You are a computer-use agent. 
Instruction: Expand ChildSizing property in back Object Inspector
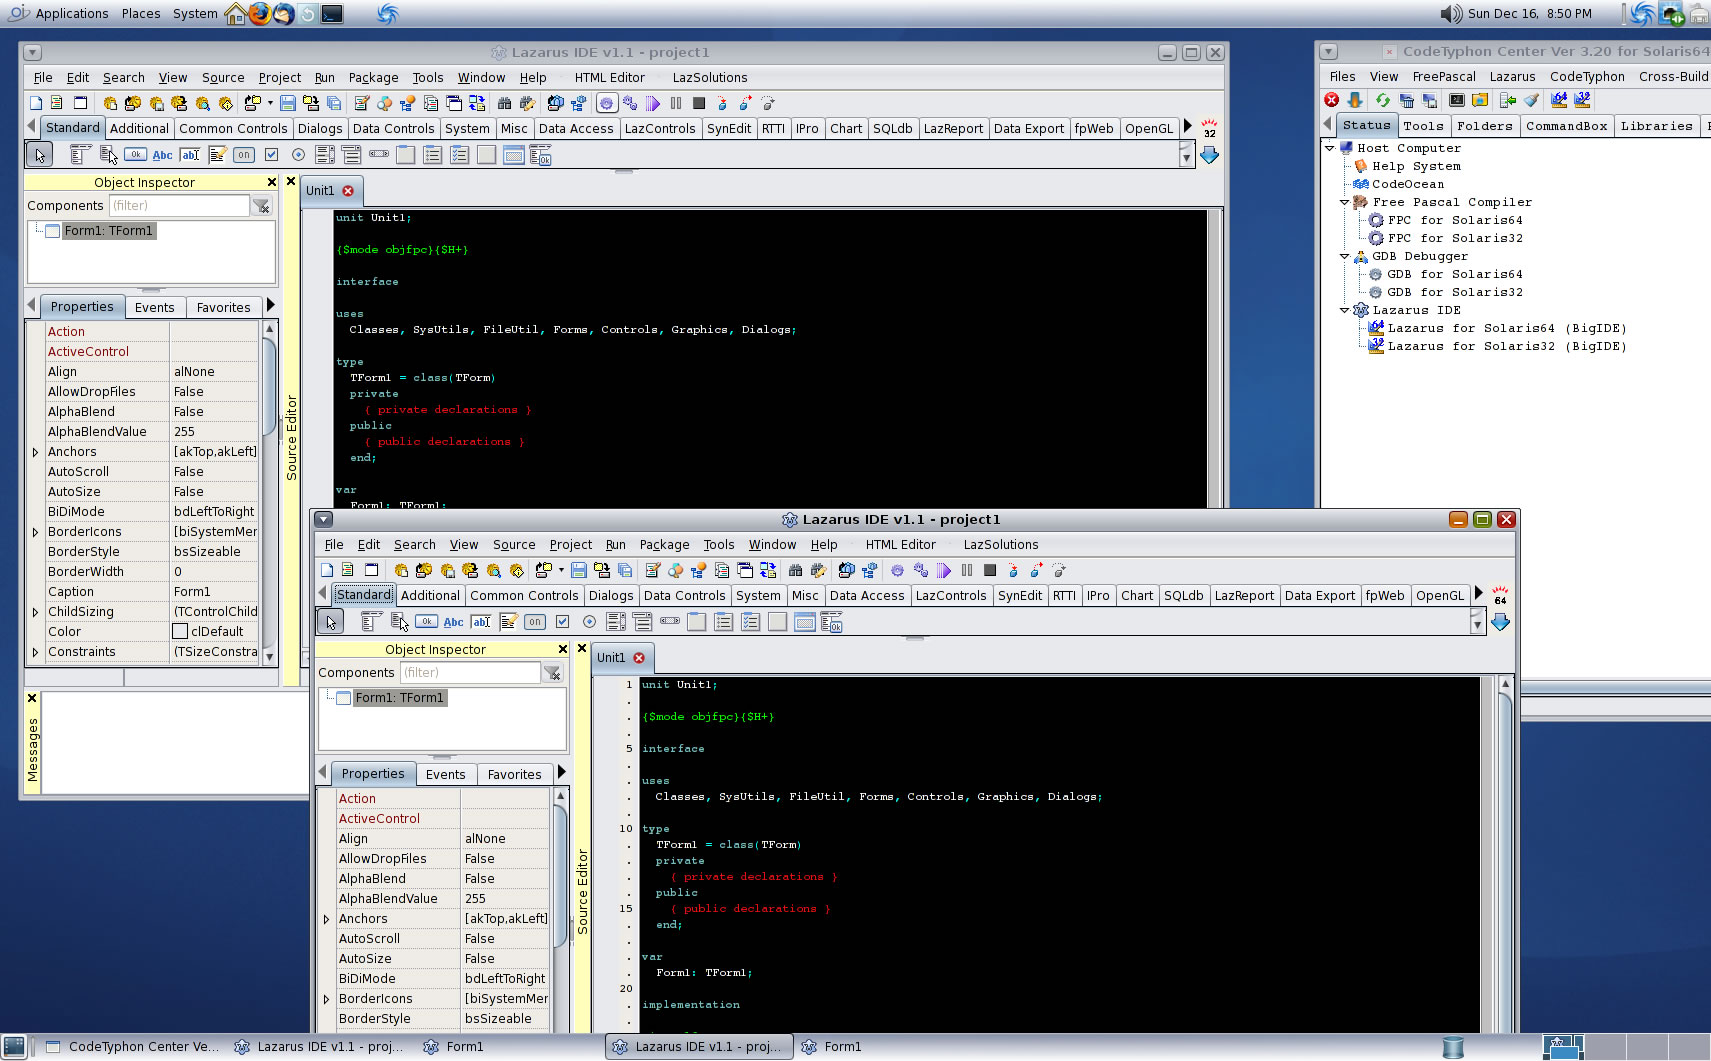click(x=35, y=612)
